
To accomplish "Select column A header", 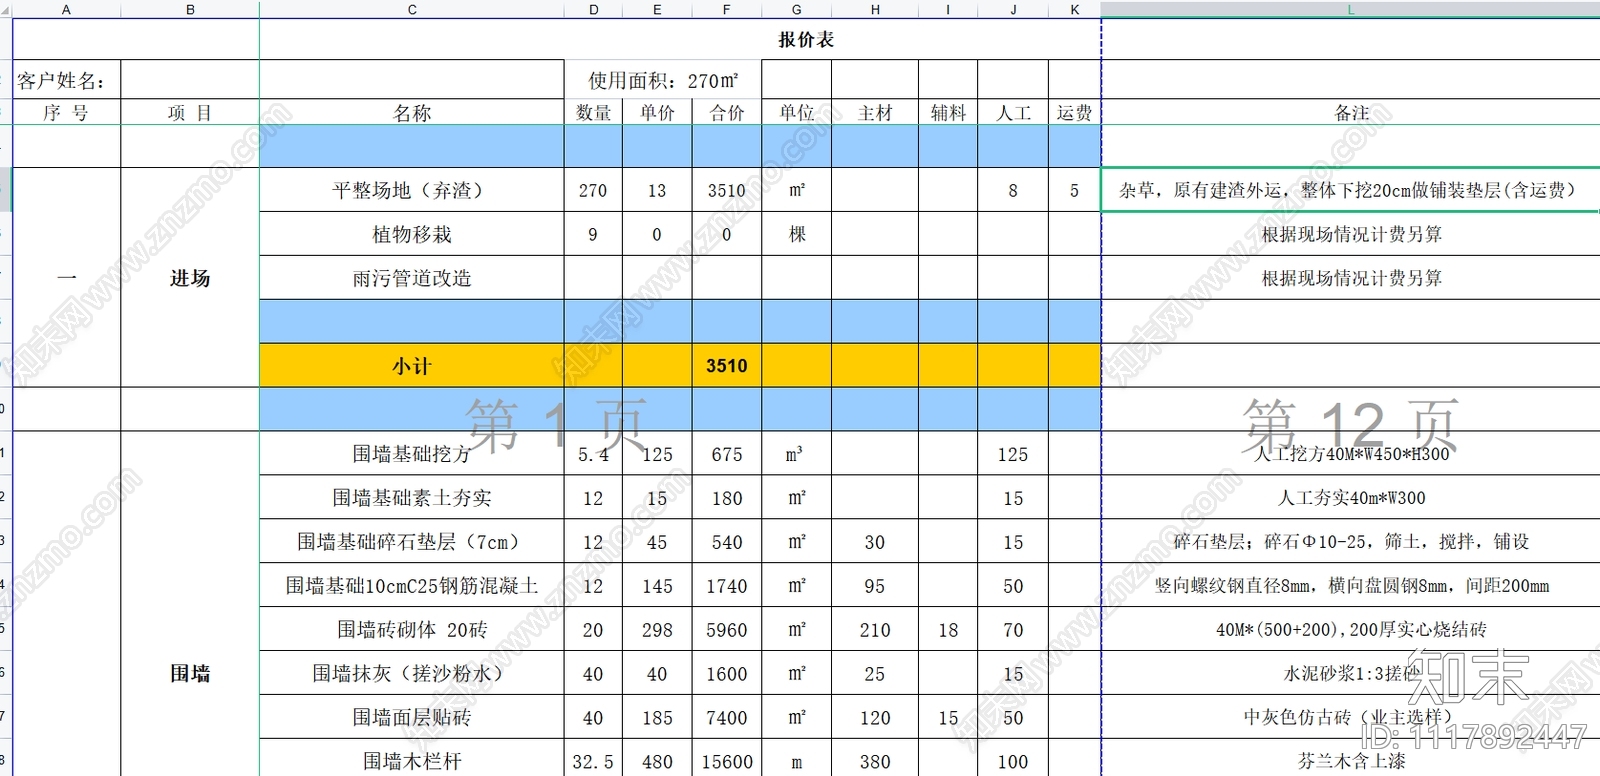I will (x=66, y=9).
